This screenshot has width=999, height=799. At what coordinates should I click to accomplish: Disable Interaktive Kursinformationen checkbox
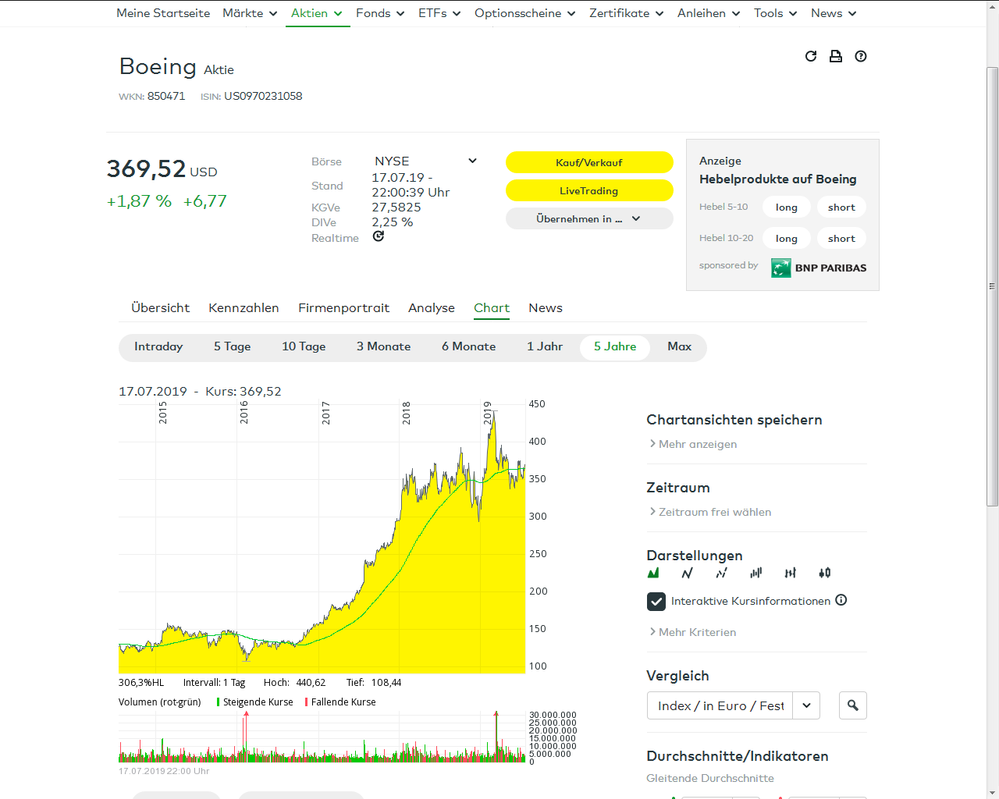click(656, 601)
